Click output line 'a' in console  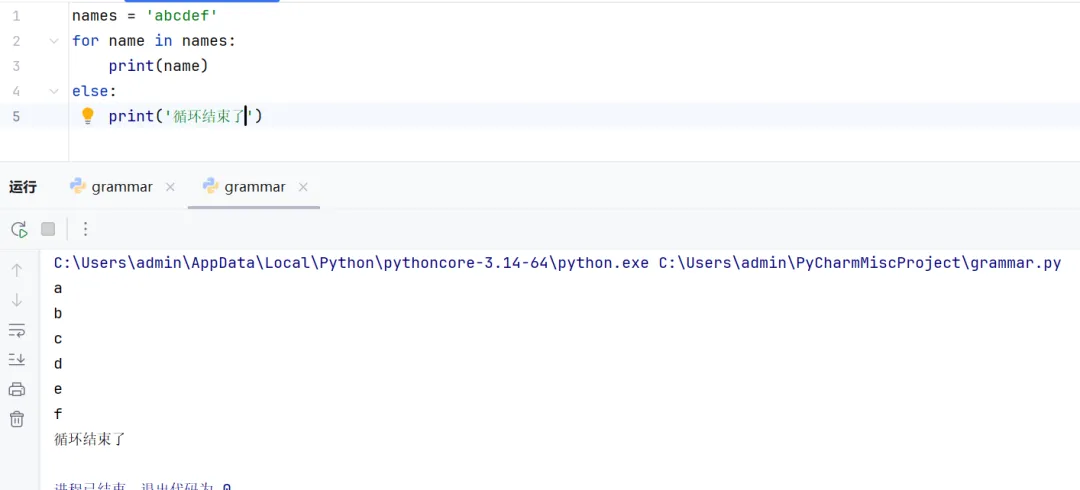58,289
